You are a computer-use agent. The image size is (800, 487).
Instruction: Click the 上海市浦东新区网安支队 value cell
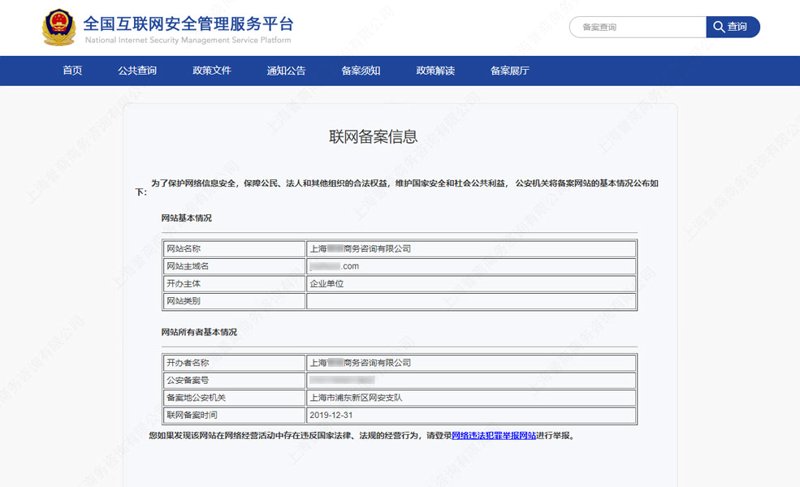click(471, 398)
